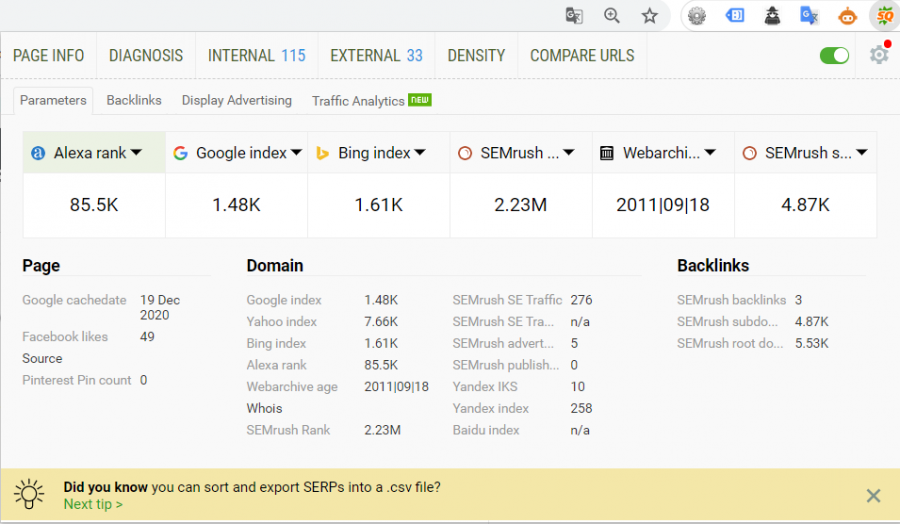Click the Alexa rank value 85.5K cell
900x524 pixels.
94,205
